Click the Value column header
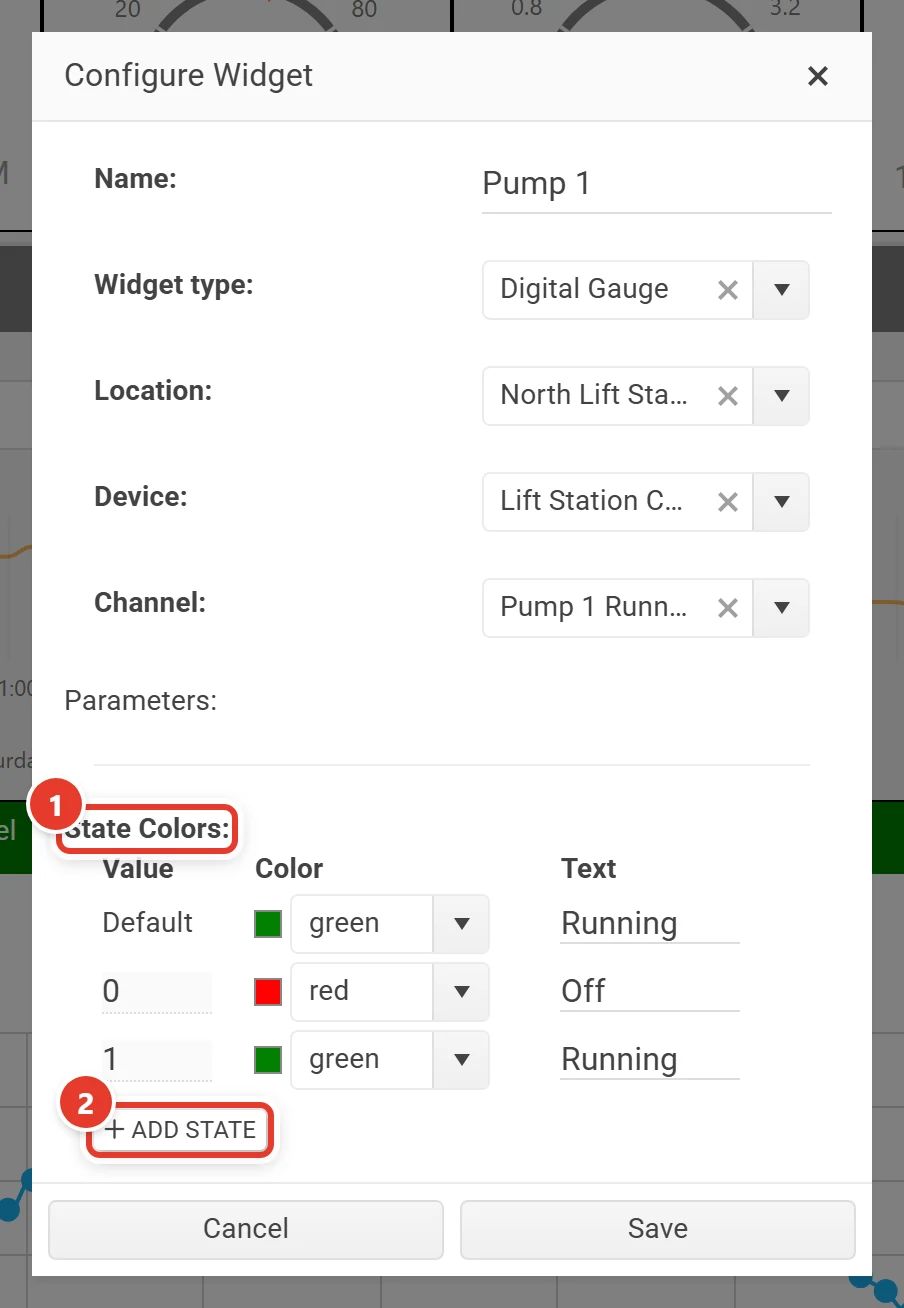 [138, 868]
